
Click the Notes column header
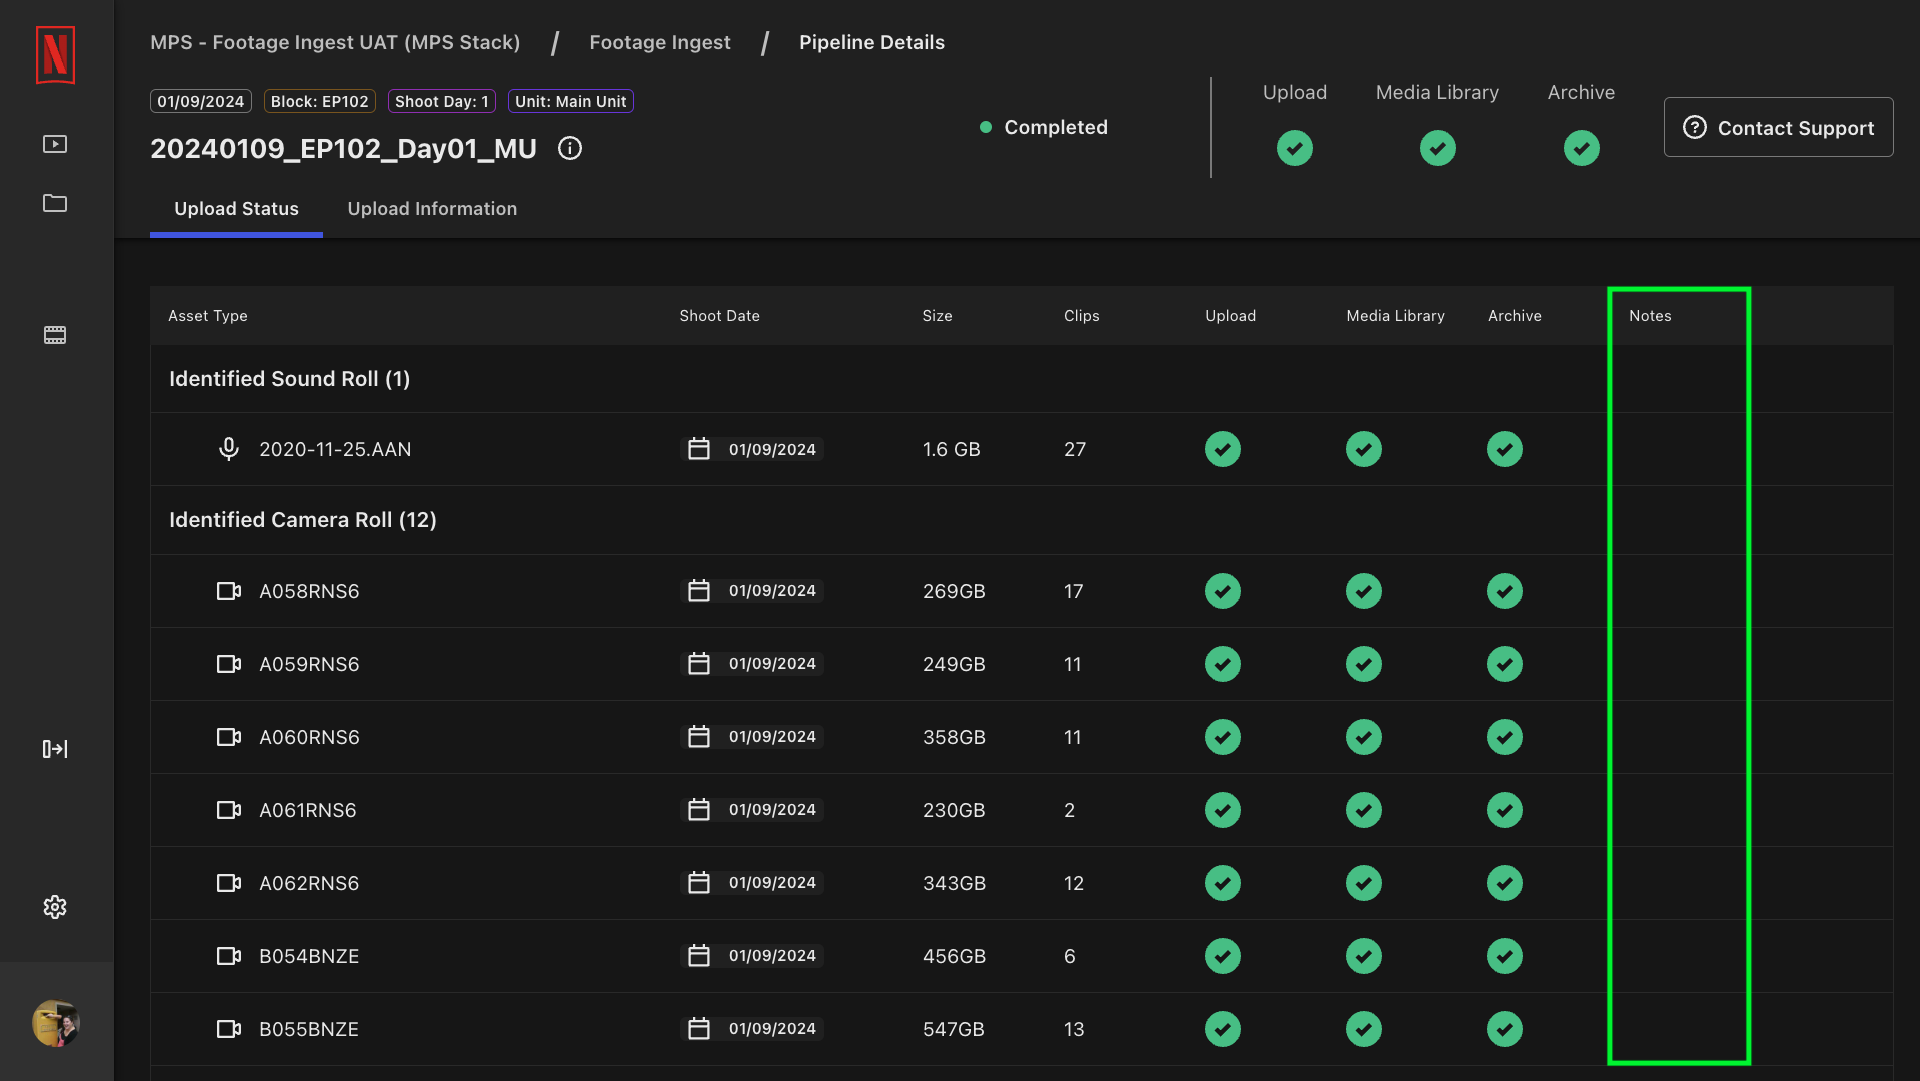1650,316
